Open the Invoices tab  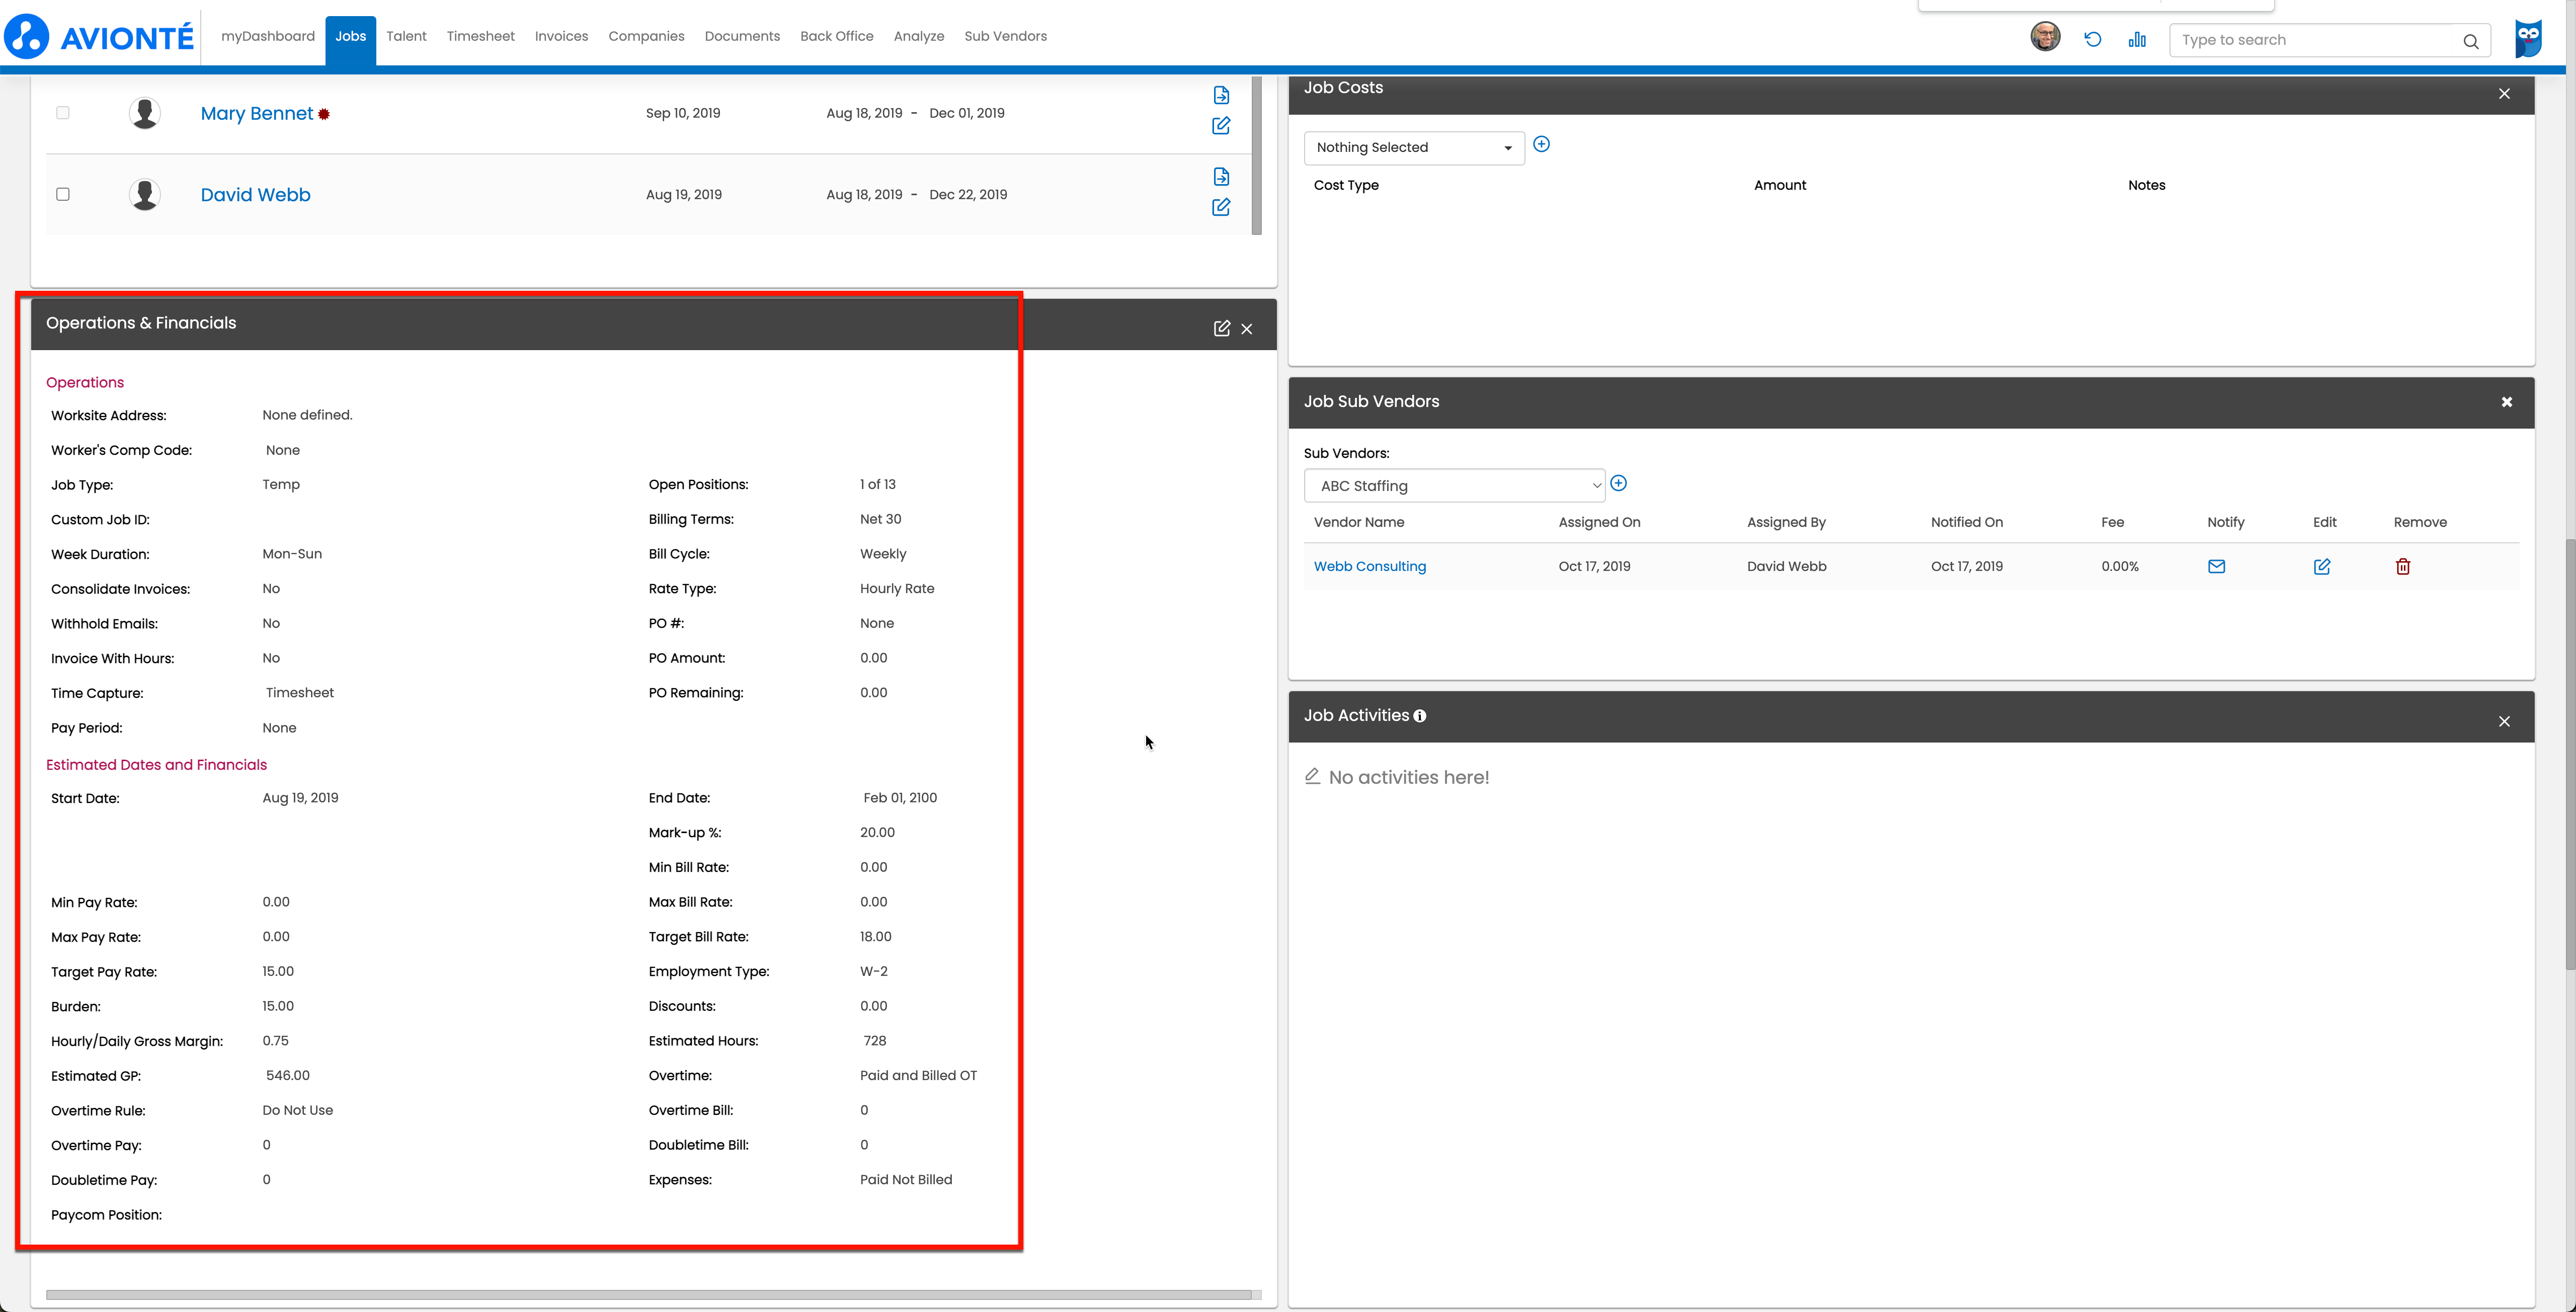561,36
